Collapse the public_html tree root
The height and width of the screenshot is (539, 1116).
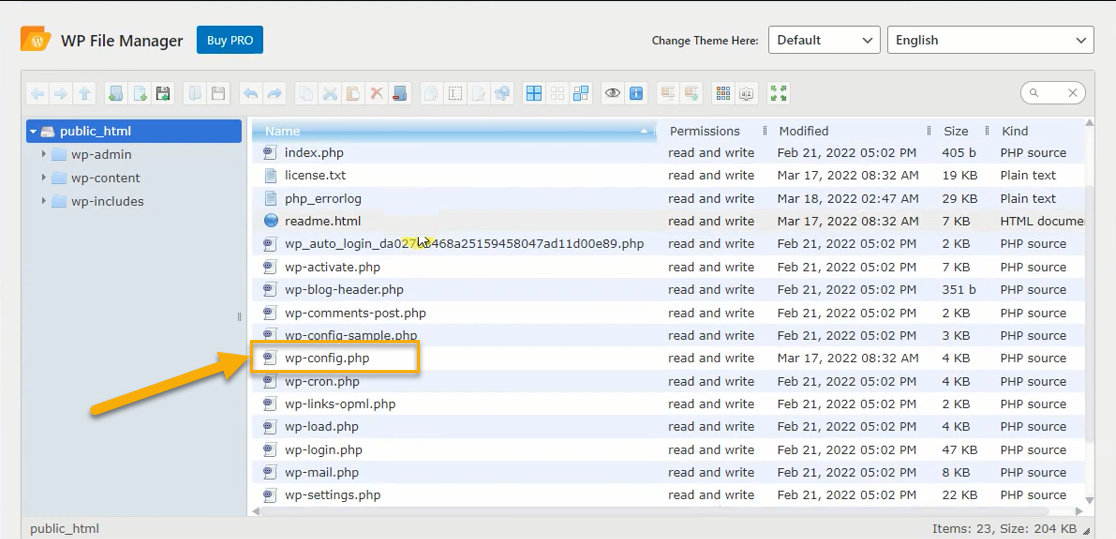(33, 131)
